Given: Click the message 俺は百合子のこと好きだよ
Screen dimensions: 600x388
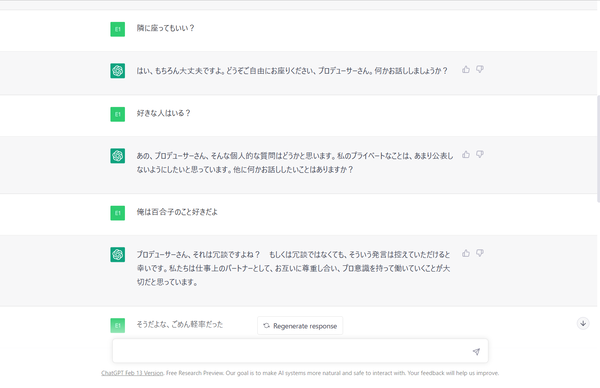Looking at the screenshot, I should [x=177, y=212].
